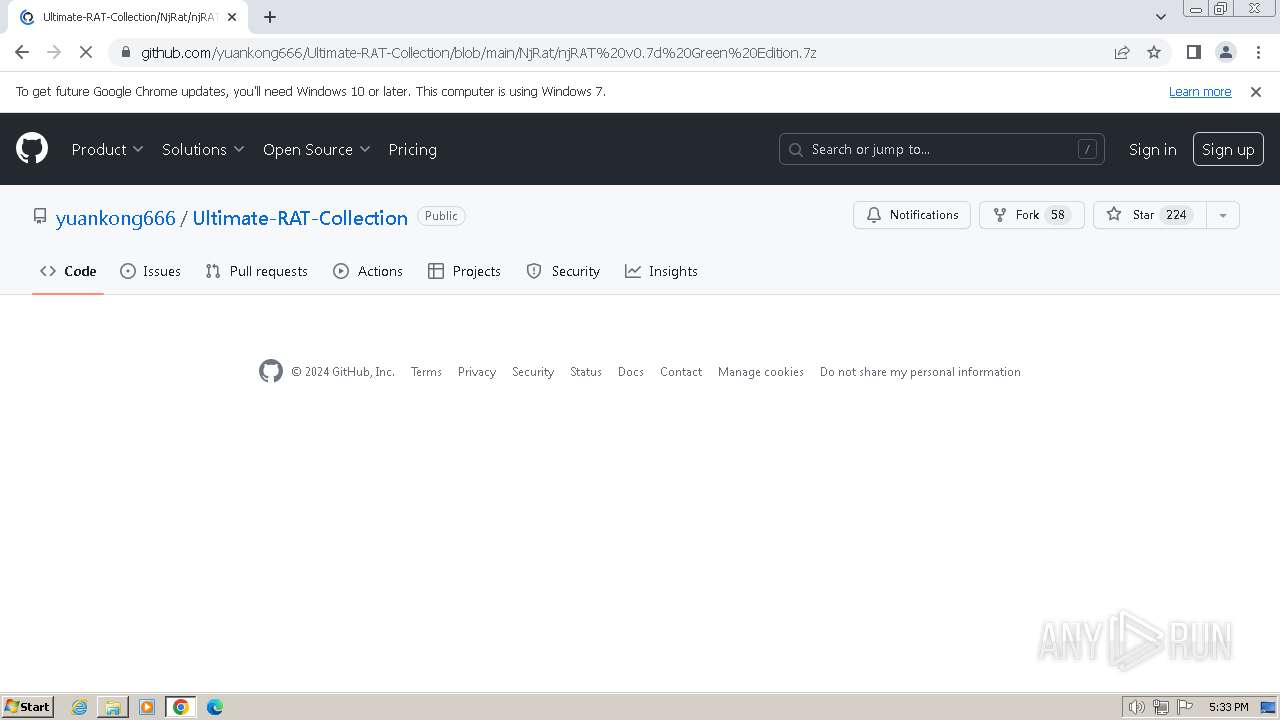
Task: Open Chrome side panel icon
Action: coord(1193,52)
